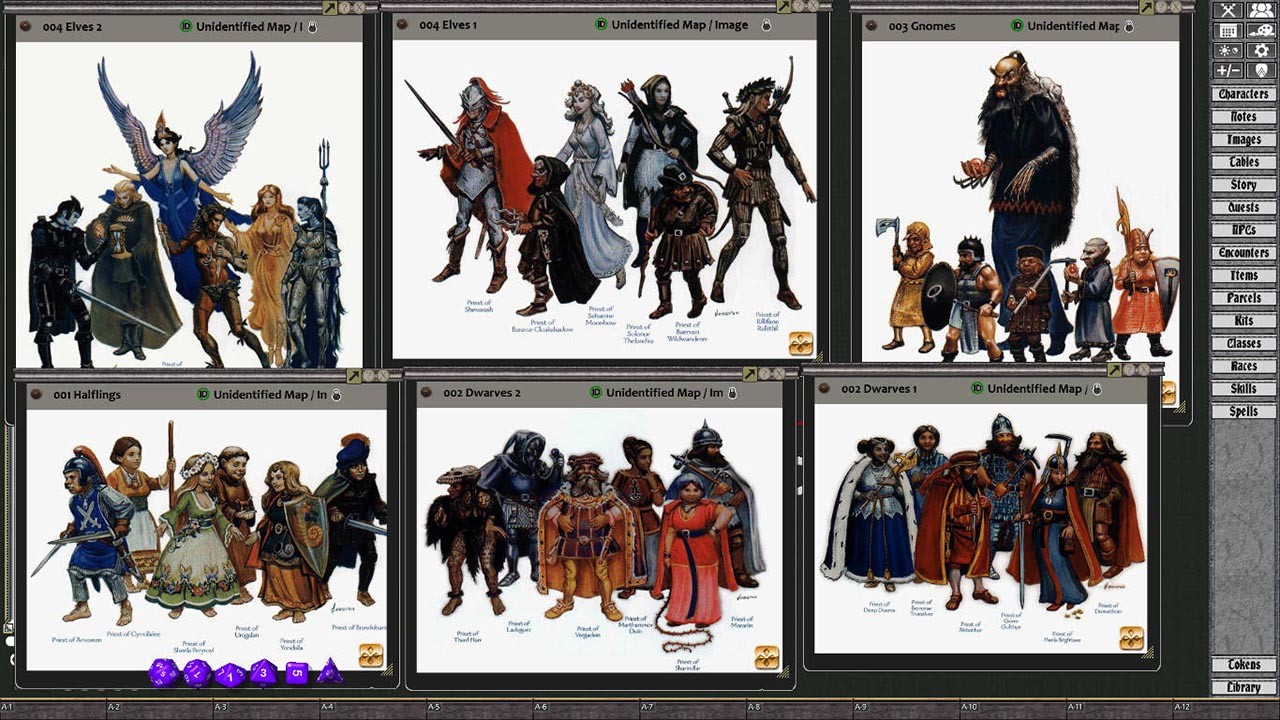This screenshot has height=720, width=1280.
Task: Toggle ID identification on 004 Elves 1 window
Action: pos(600,25)
